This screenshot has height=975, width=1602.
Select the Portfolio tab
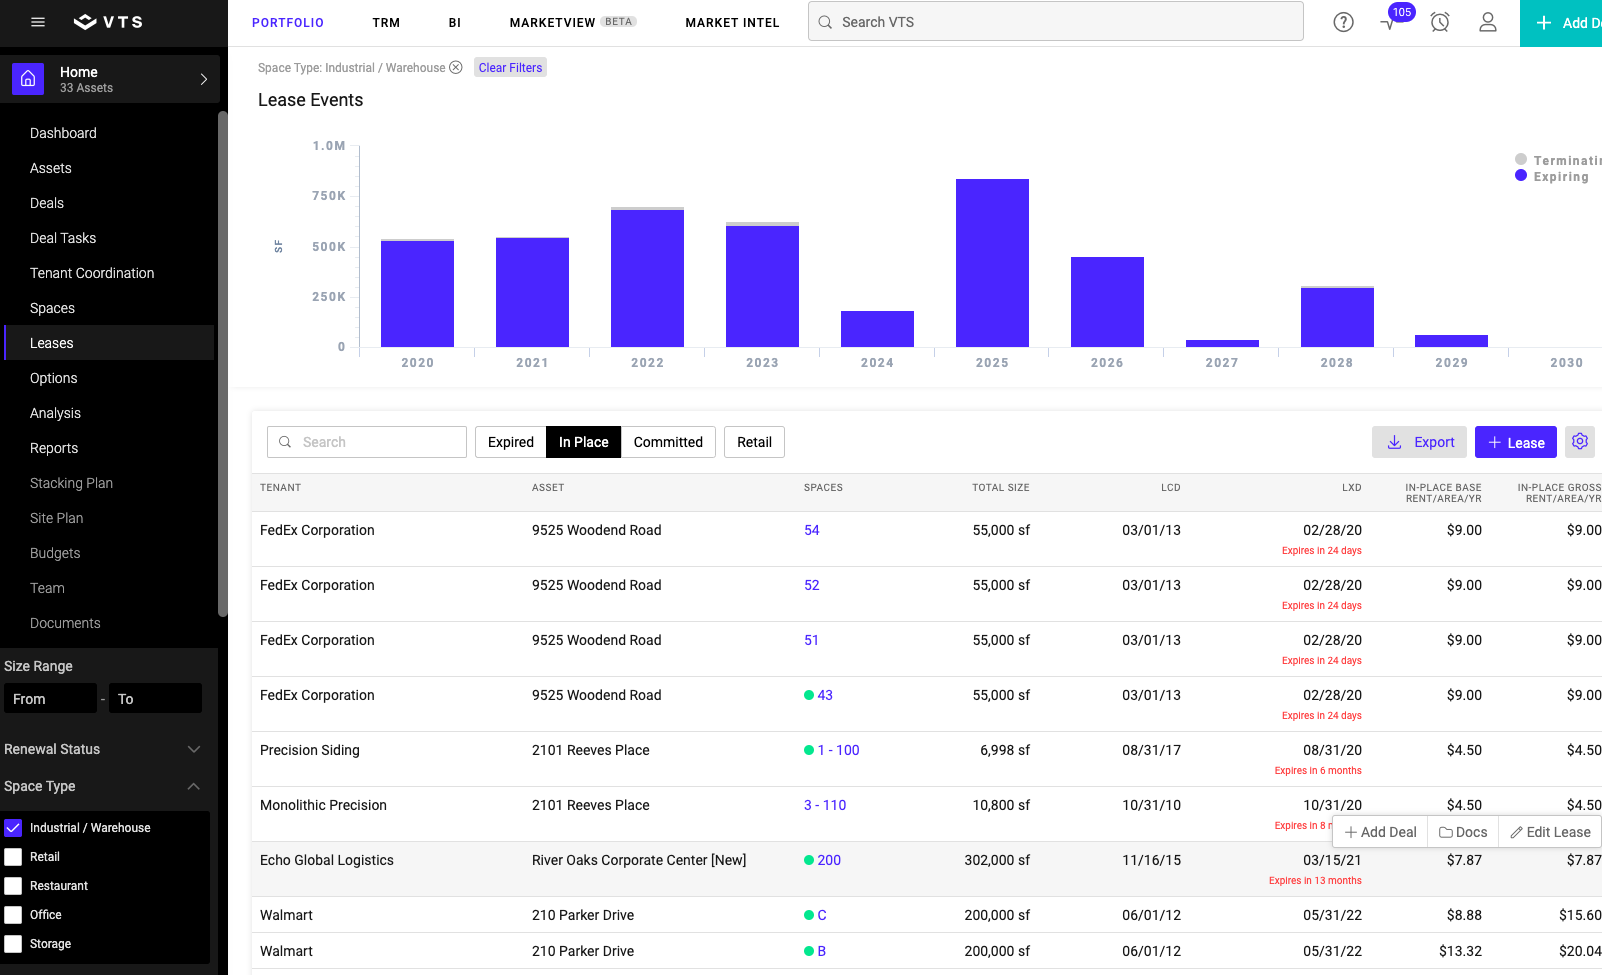(x=288, y=23)
